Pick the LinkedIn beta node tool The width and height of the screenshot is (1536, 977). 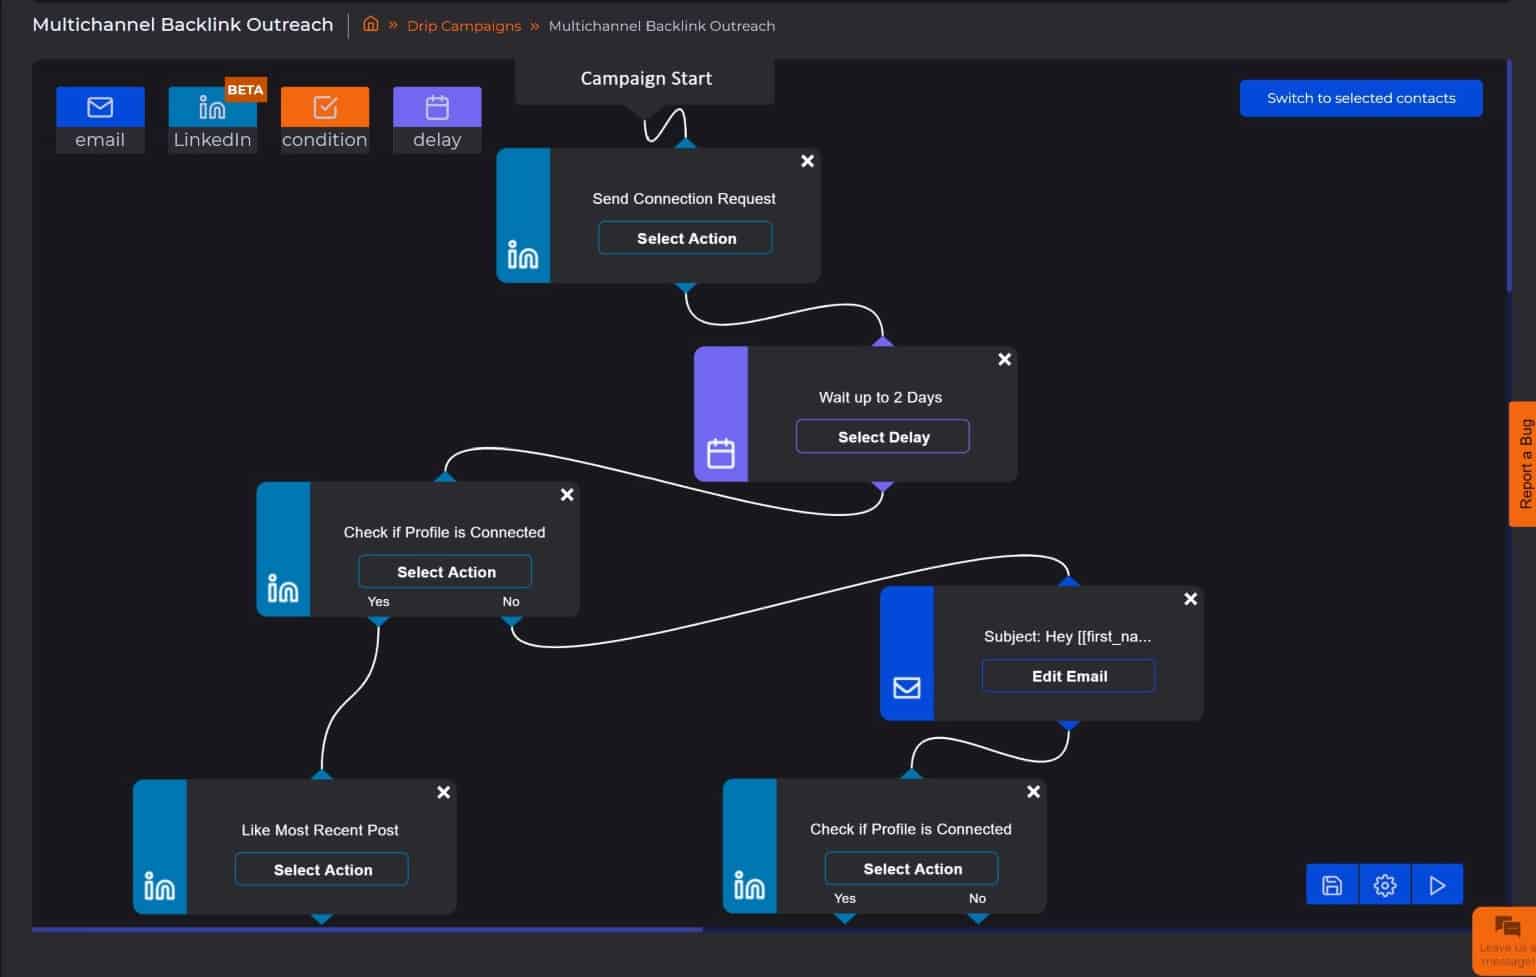212,119
